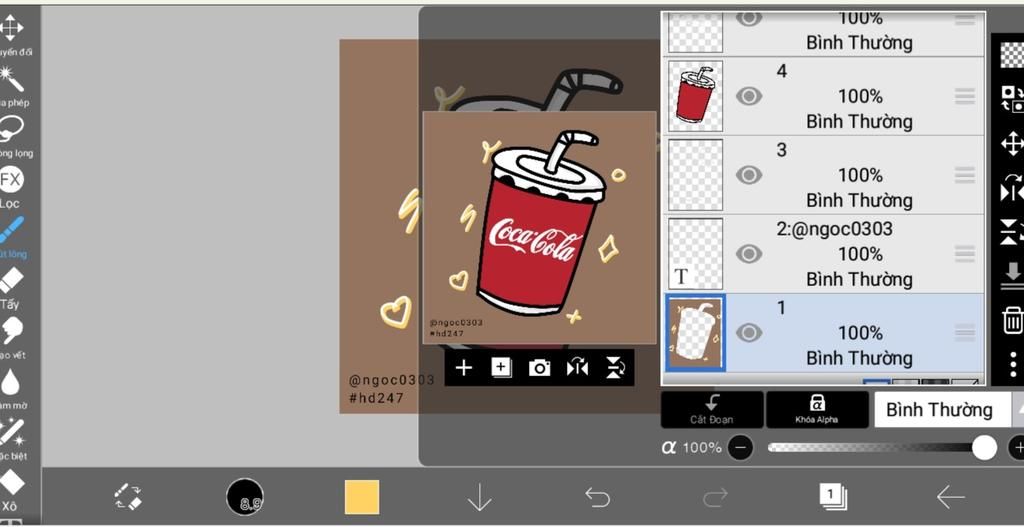The width and height of the screenshot is (1024, 527).
Task: Toggle visibility of the topmost layer
Action: [748, 18]
